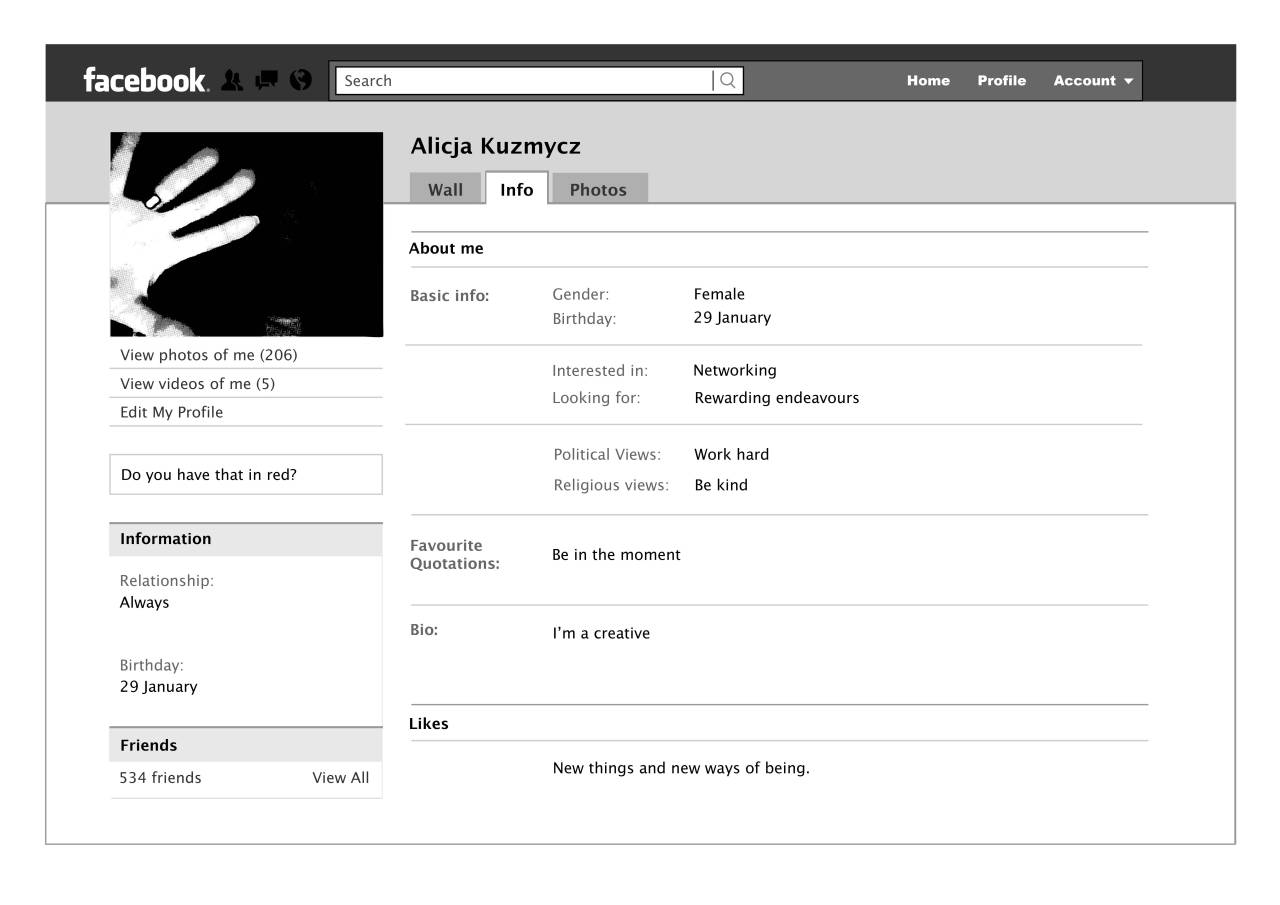This screenshot has width=1280, height=905.
Task: Click the Gender value Female
Action: [719, 294]
